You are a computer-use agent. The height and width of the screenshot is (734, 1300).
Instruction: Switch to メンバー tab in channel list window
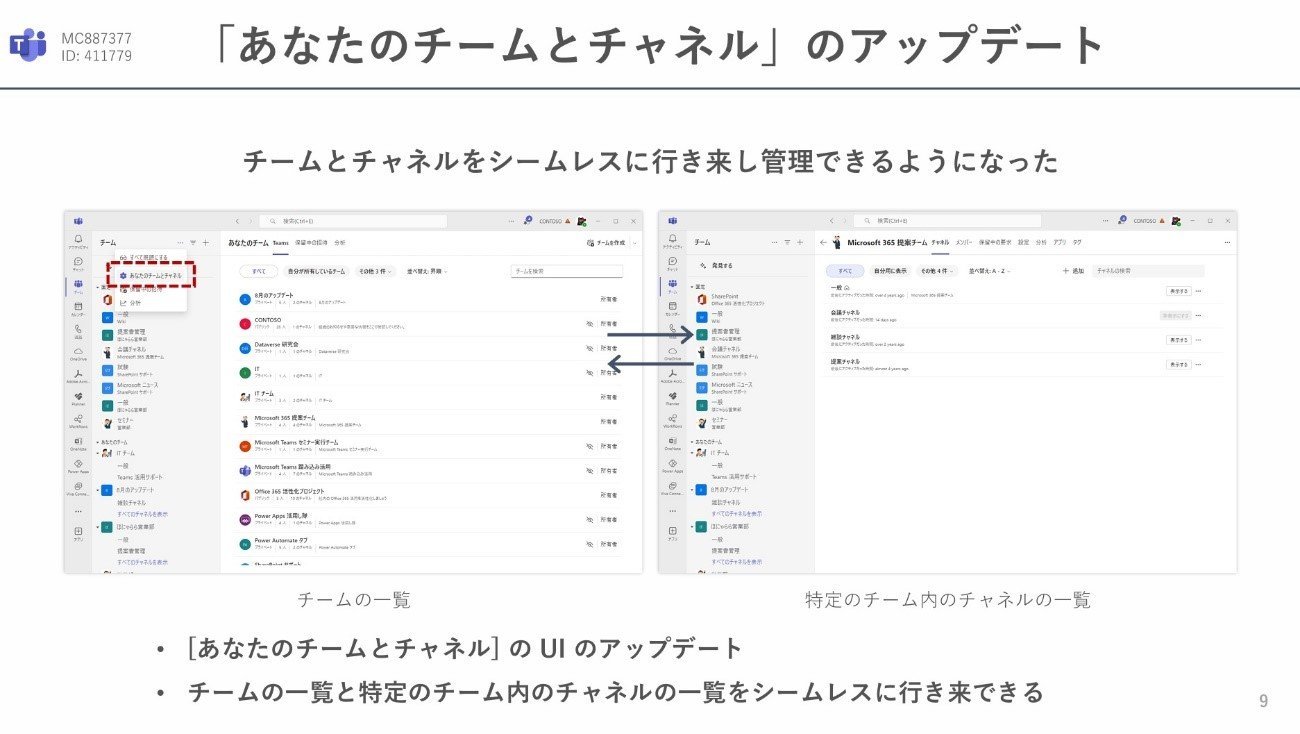tap(964, 242)
